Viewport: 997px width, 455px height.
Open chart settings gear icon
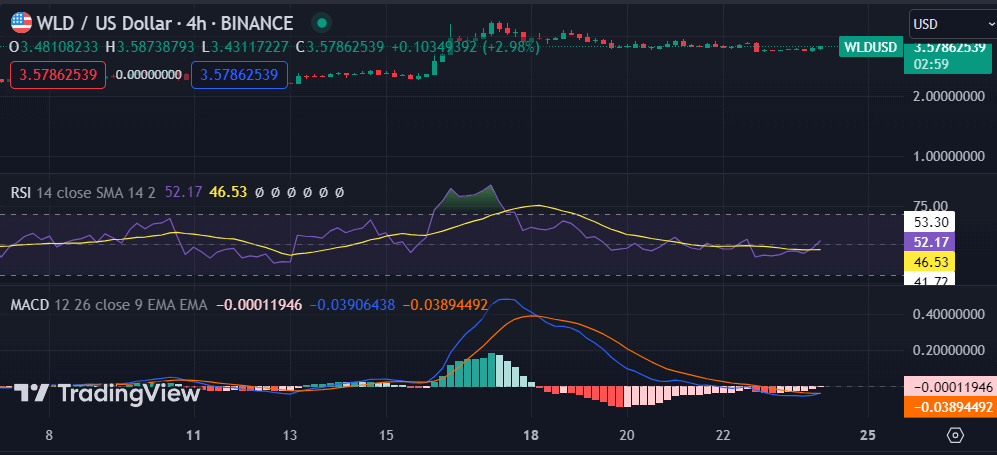coord(954,435)
